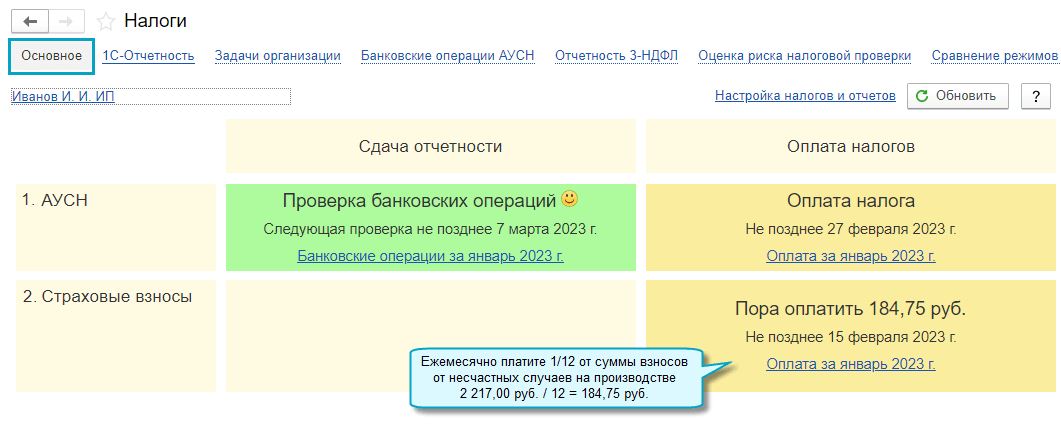Refresh data with the Обновить button
The image size is (1061, 426).
coord(957,96)
